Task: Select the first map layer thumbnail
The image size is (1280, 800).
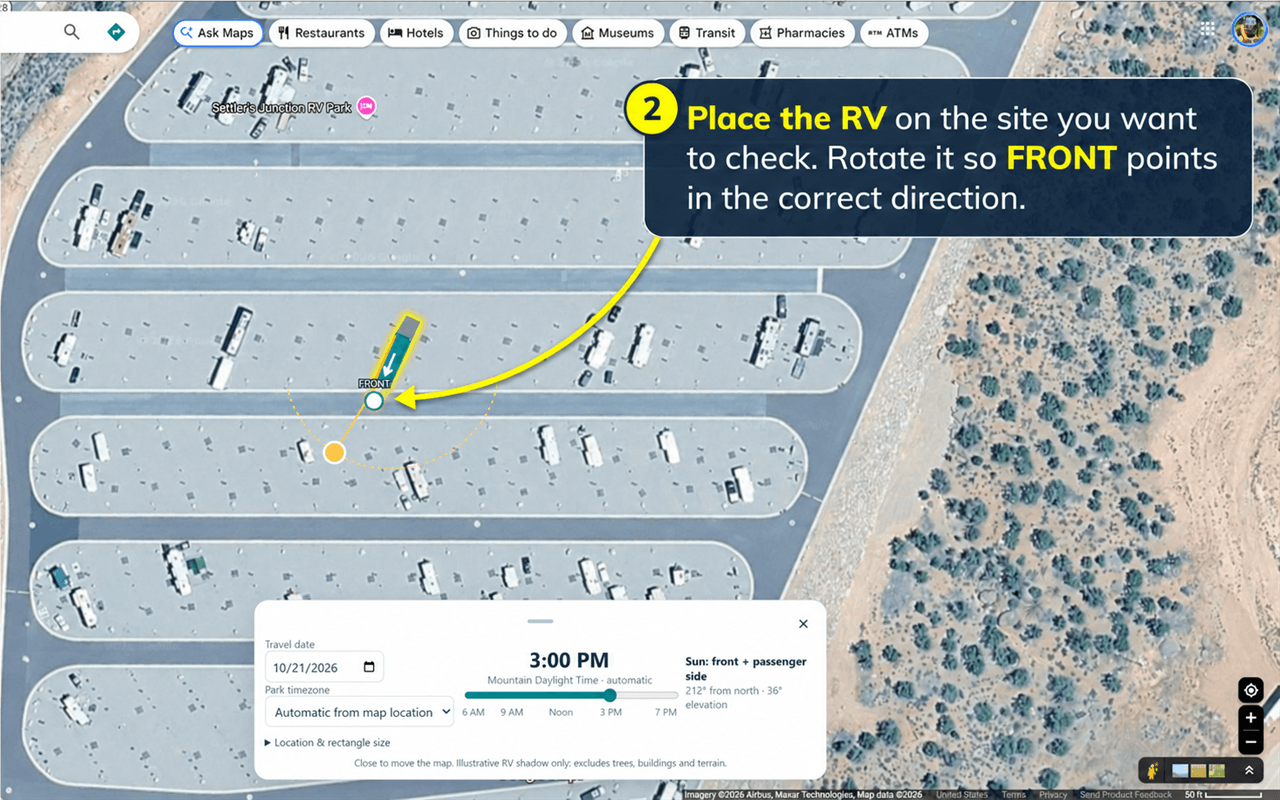Action: pyautogui.click(x=1180, y=771)
